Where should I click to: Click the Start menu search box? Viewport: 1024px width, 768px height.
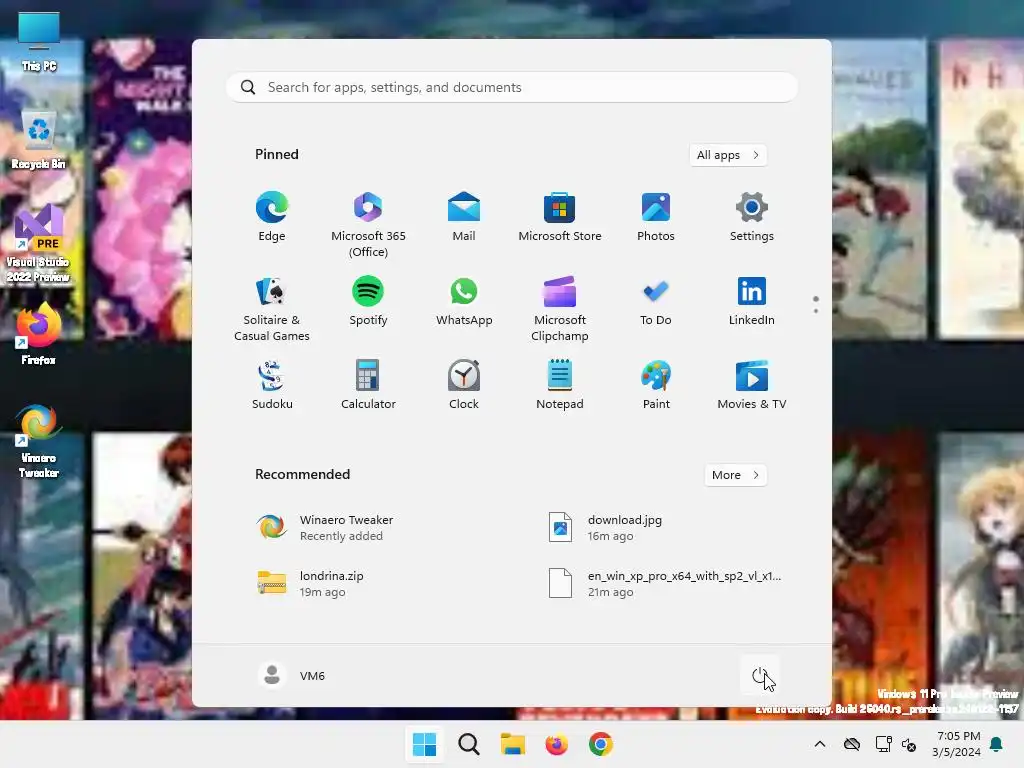click(512, 88)
